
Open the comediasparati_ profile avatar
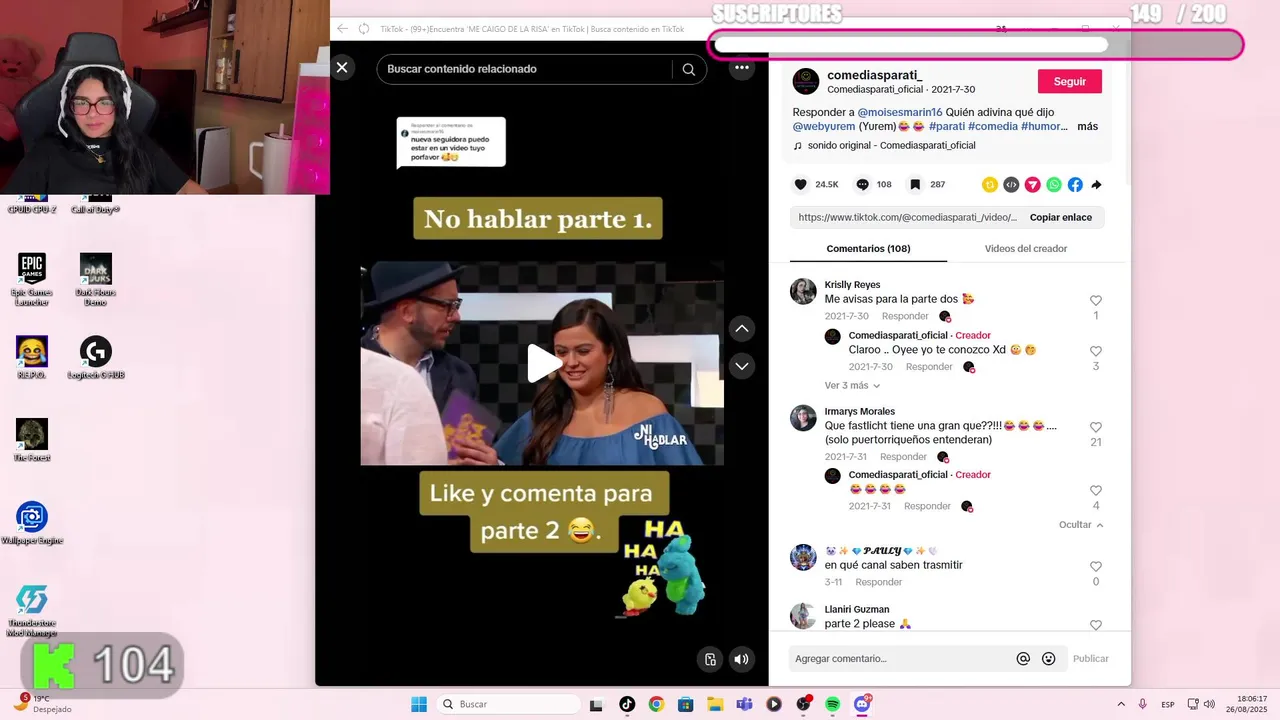coord(806,82)
